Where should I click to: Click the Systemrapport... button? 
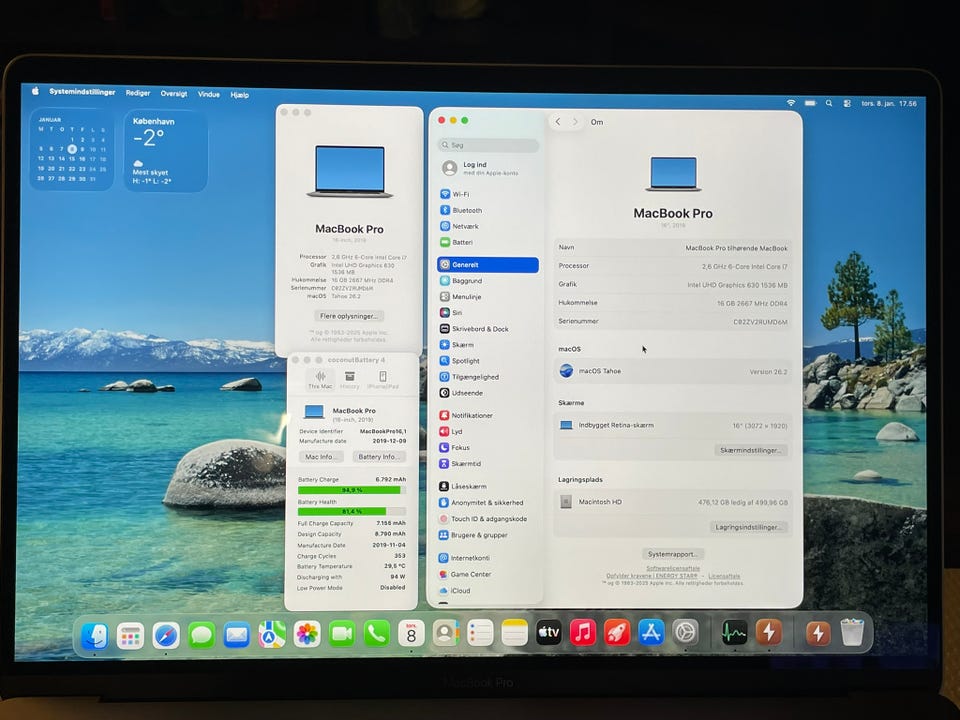673,554
